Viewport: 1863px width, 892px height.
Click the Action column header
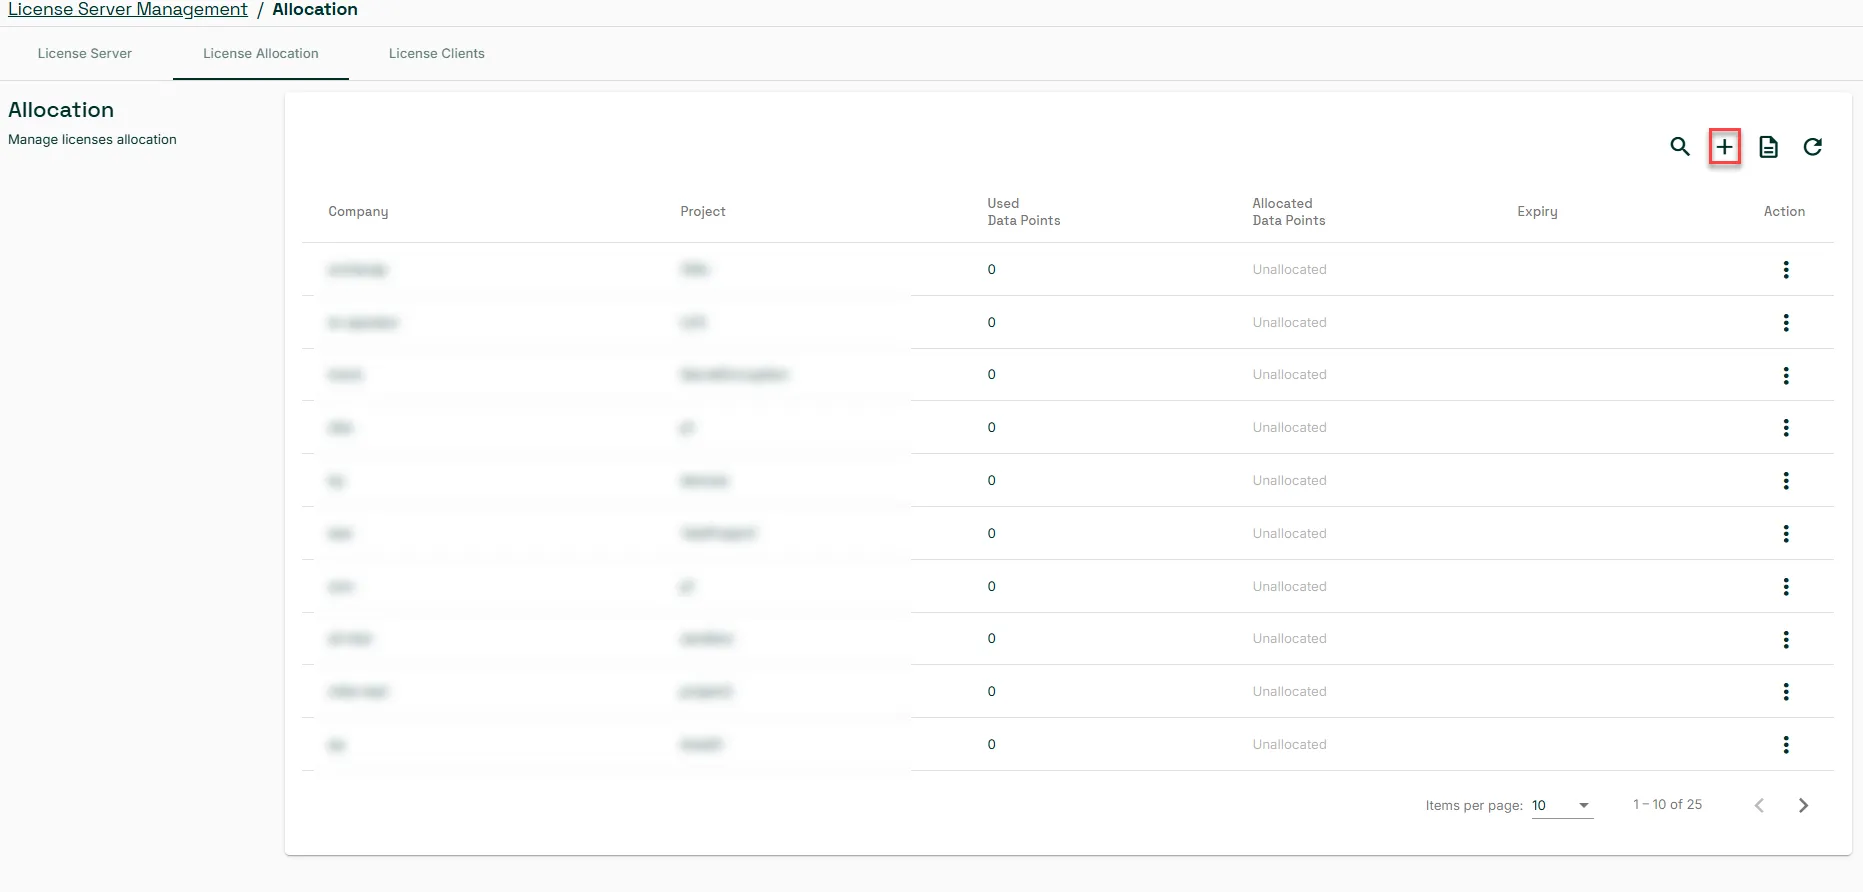point(1784,212)
